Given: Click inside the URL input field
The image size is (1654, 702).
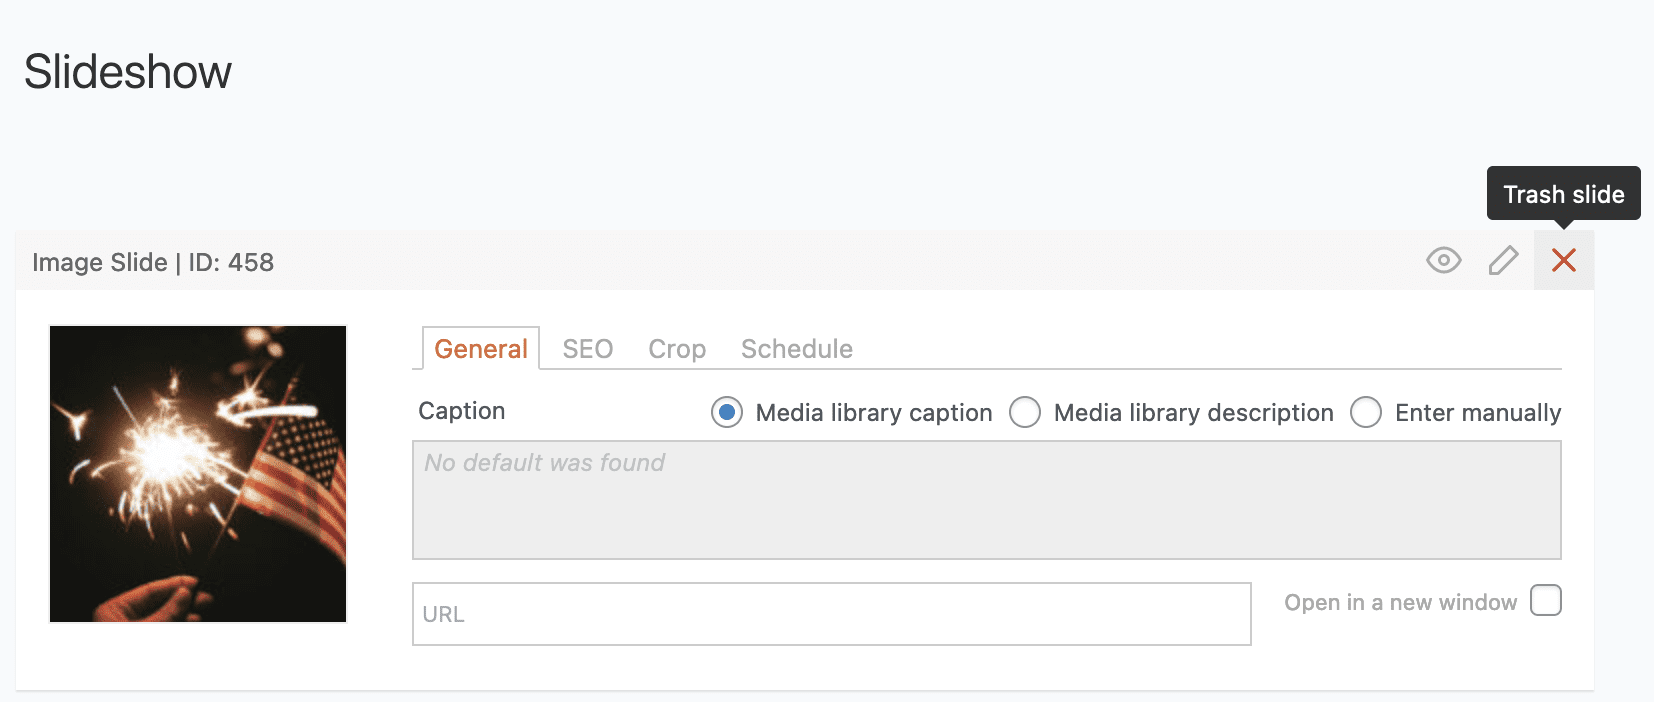Looking at the screenshot, I should 831,614.
